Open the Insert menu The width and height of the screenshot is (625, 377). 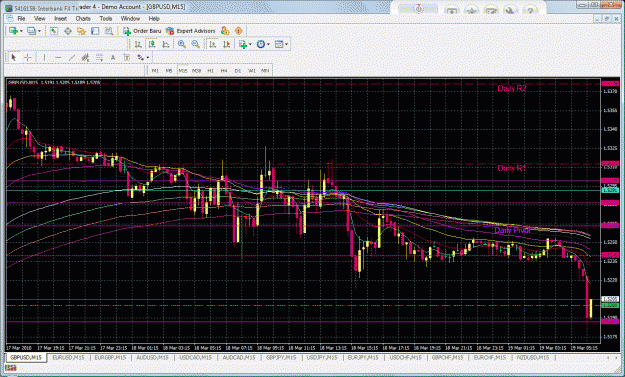click(x=61, y=18)
